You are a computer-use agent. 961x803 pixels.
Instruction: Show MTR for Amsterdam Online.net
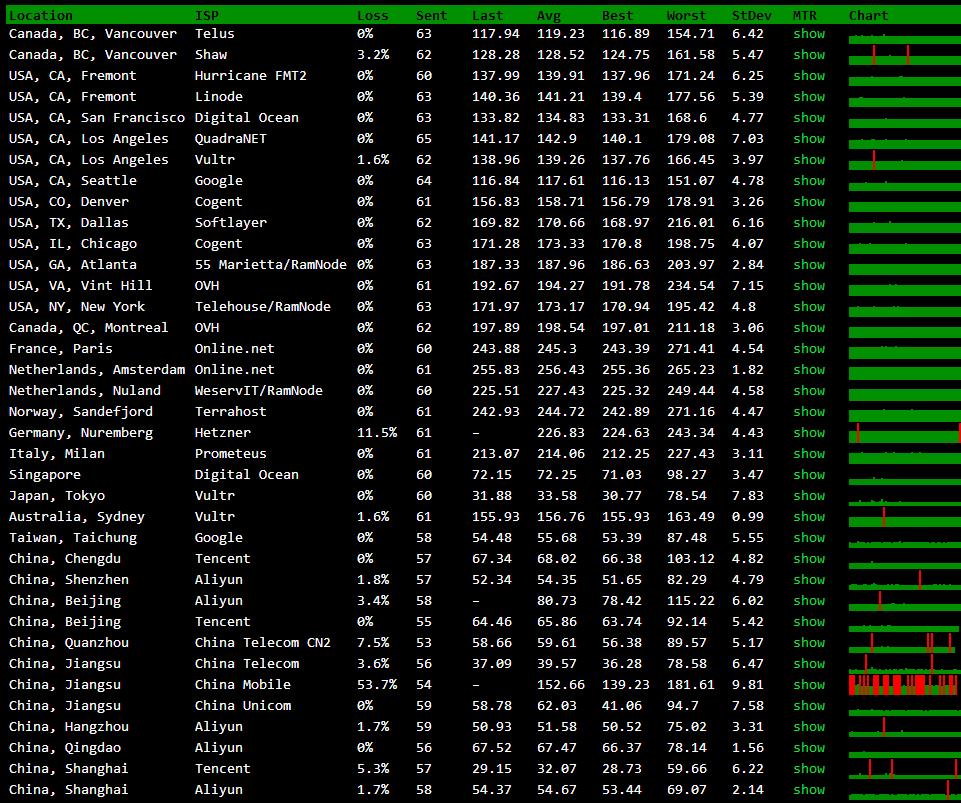point(809,370)
